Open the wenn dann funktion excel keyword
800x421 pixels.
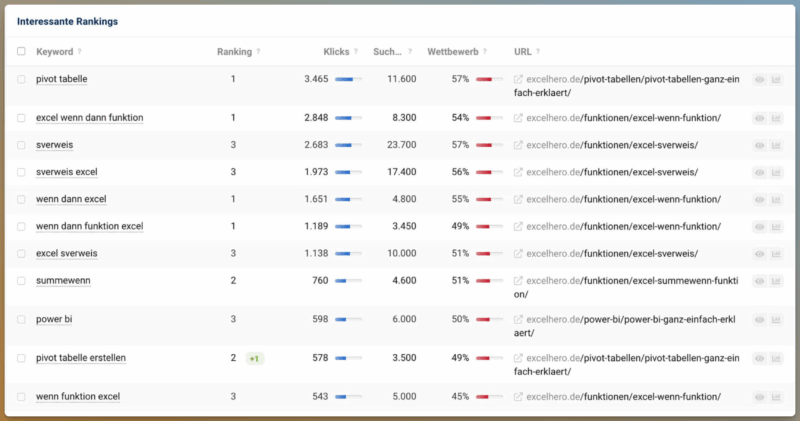89,226
